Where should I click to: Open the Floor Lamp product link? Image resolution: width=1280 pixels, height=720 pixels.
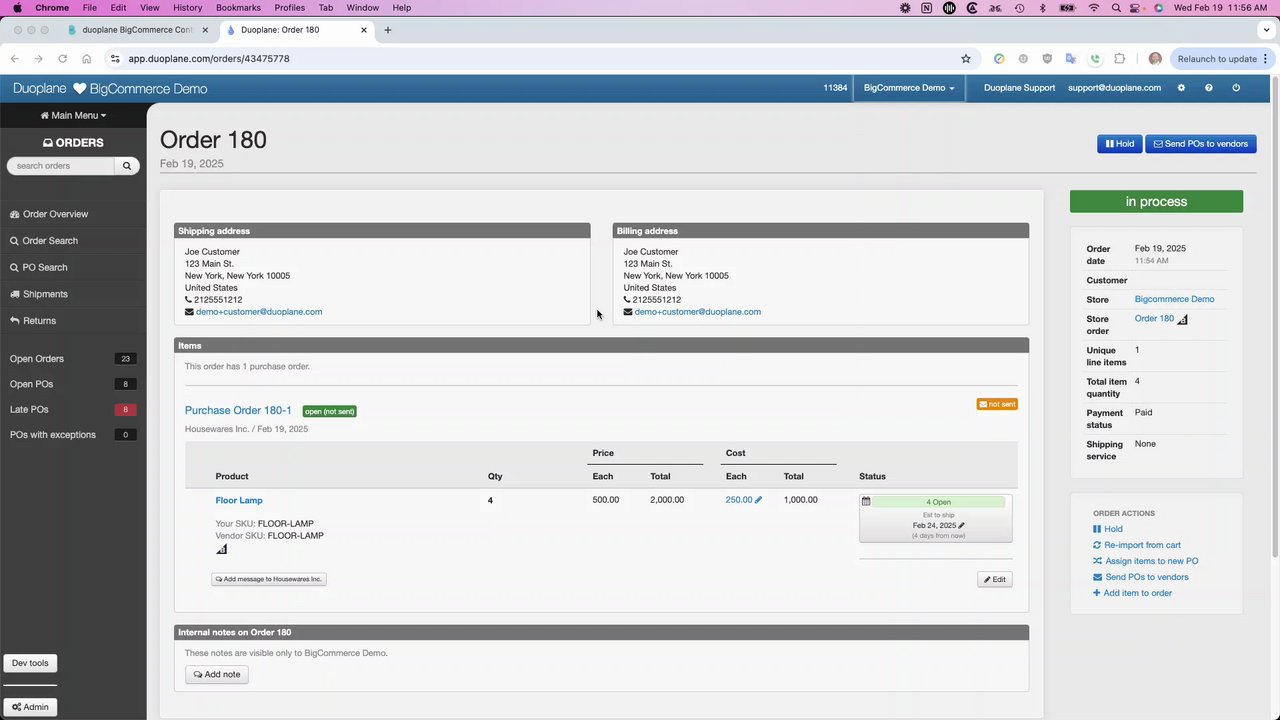(x=239, y=500)
